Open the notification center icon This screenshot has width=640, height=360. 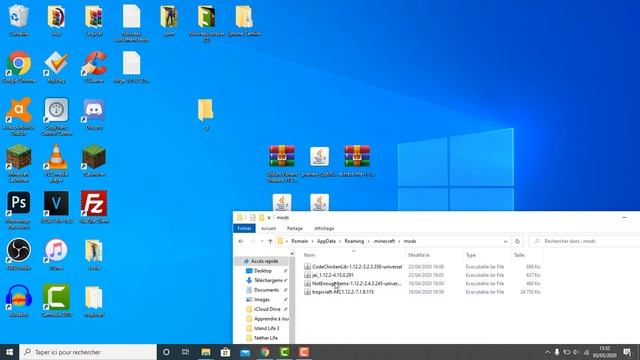coord(627,352)
